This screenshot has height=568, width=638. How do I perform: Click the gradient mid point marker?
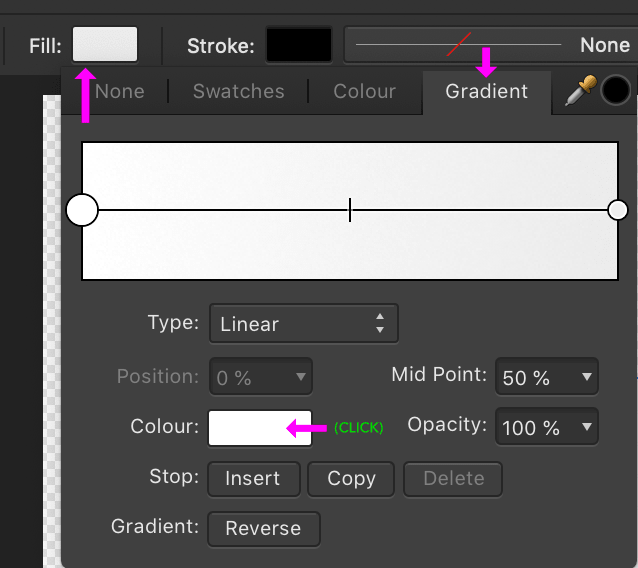pyautogui.click(x=350, y=210)
